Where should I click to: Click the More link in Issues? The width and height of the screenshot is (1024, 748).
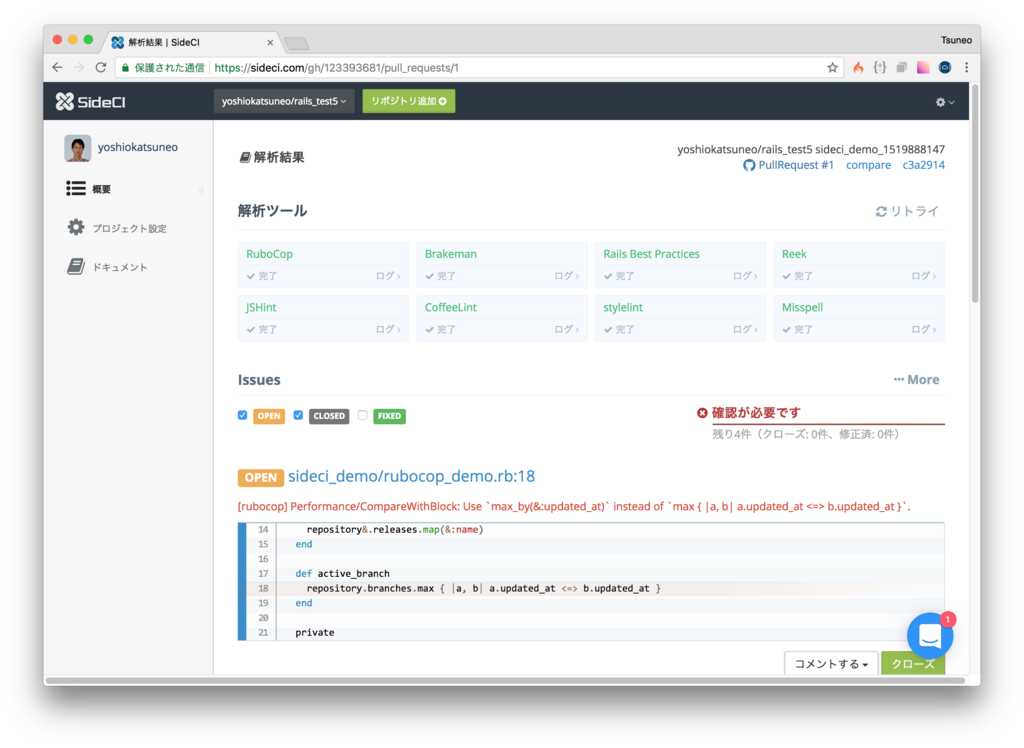pyautogui.click(x=916, y=380)
